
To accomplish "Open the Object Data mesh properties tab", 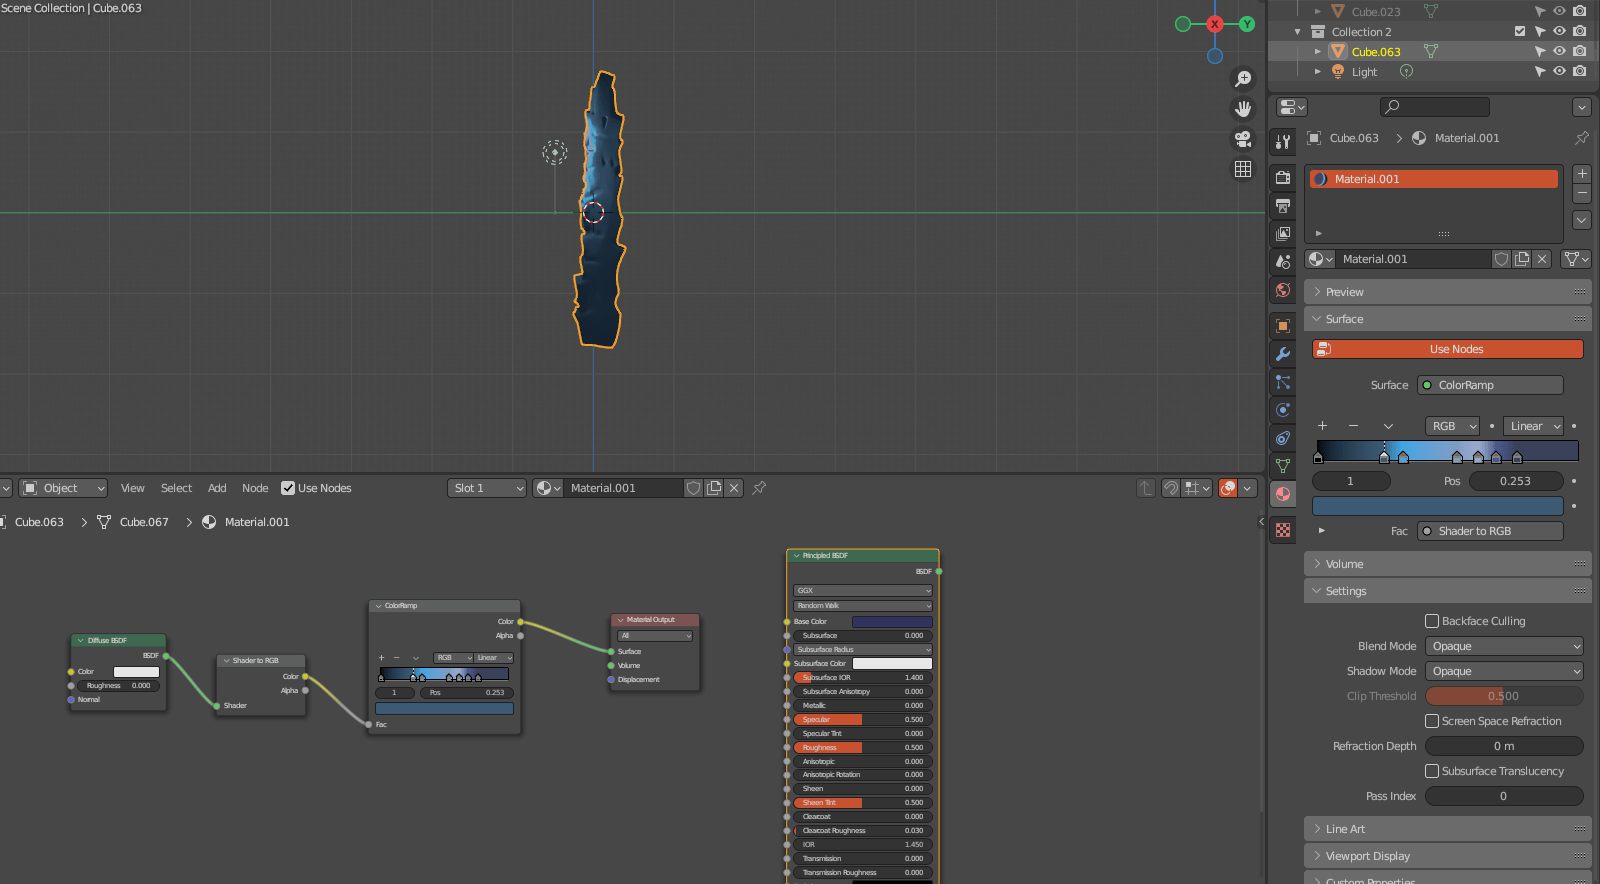I will (1283, 466).
